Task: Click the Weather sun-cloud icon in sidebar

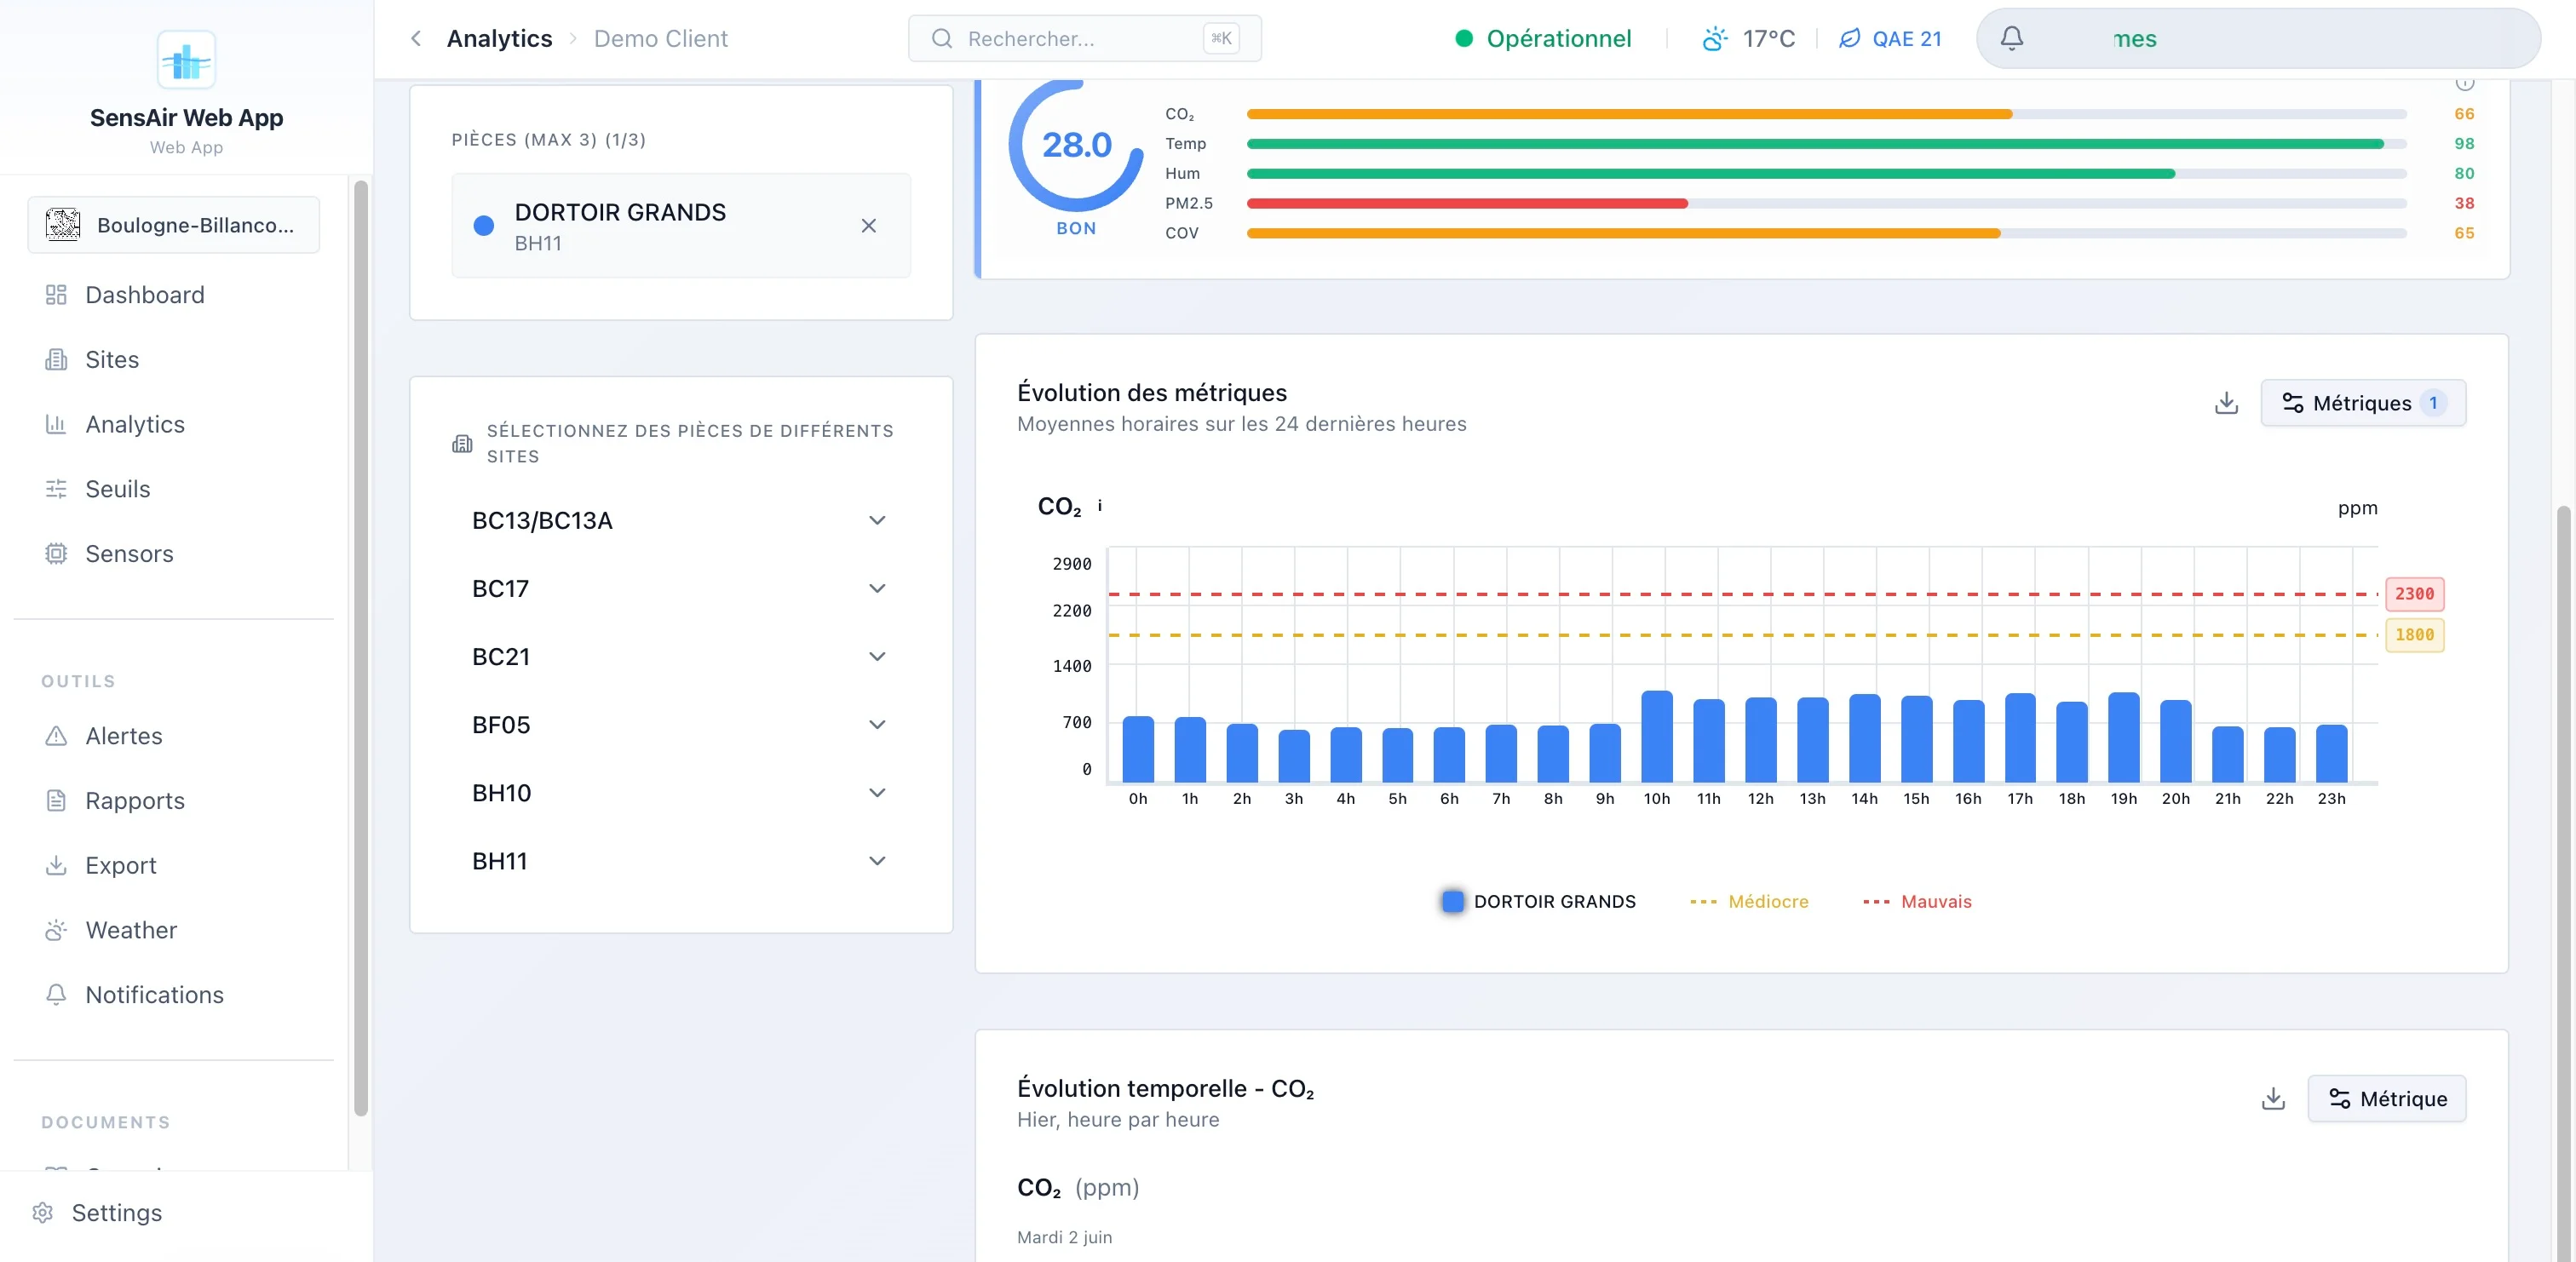Action: [x=56, y=930]
